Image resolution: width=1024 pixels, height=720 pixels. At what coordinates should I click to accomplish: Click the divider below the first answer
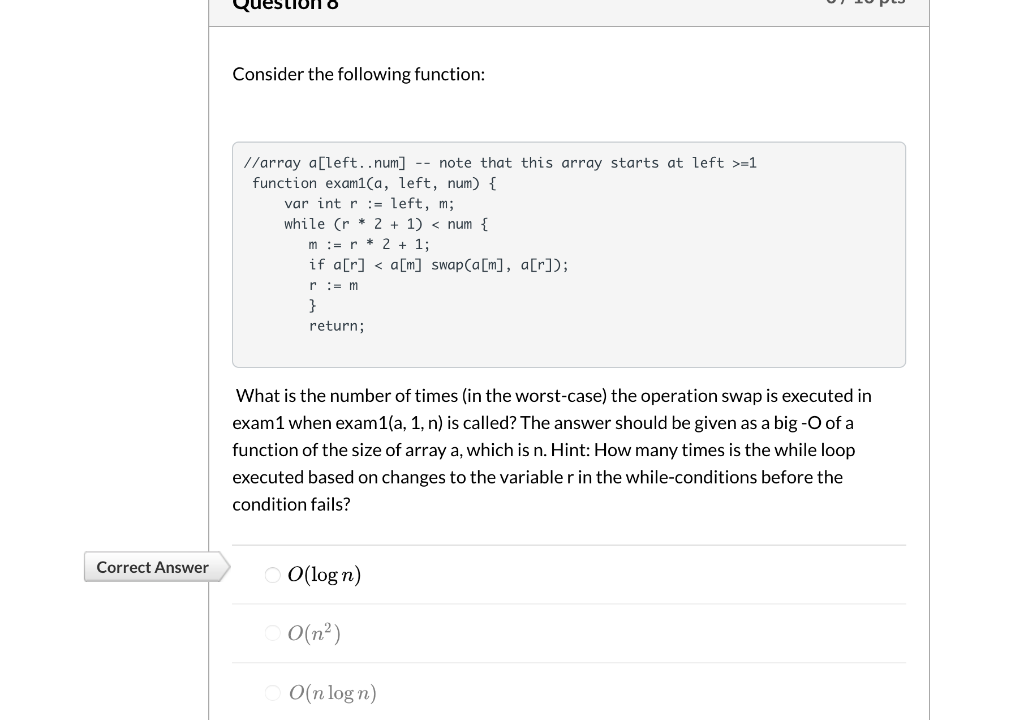pyautogui.click(x=569, y=603)
